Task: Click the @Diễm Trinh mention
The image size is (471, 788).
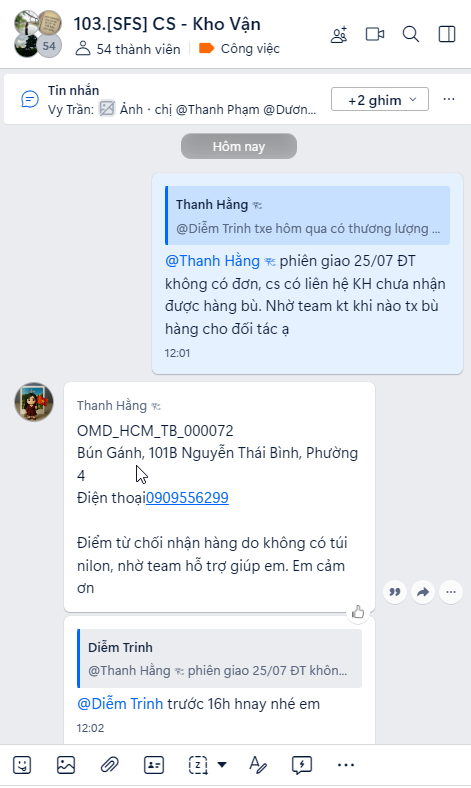Action: 120,704
